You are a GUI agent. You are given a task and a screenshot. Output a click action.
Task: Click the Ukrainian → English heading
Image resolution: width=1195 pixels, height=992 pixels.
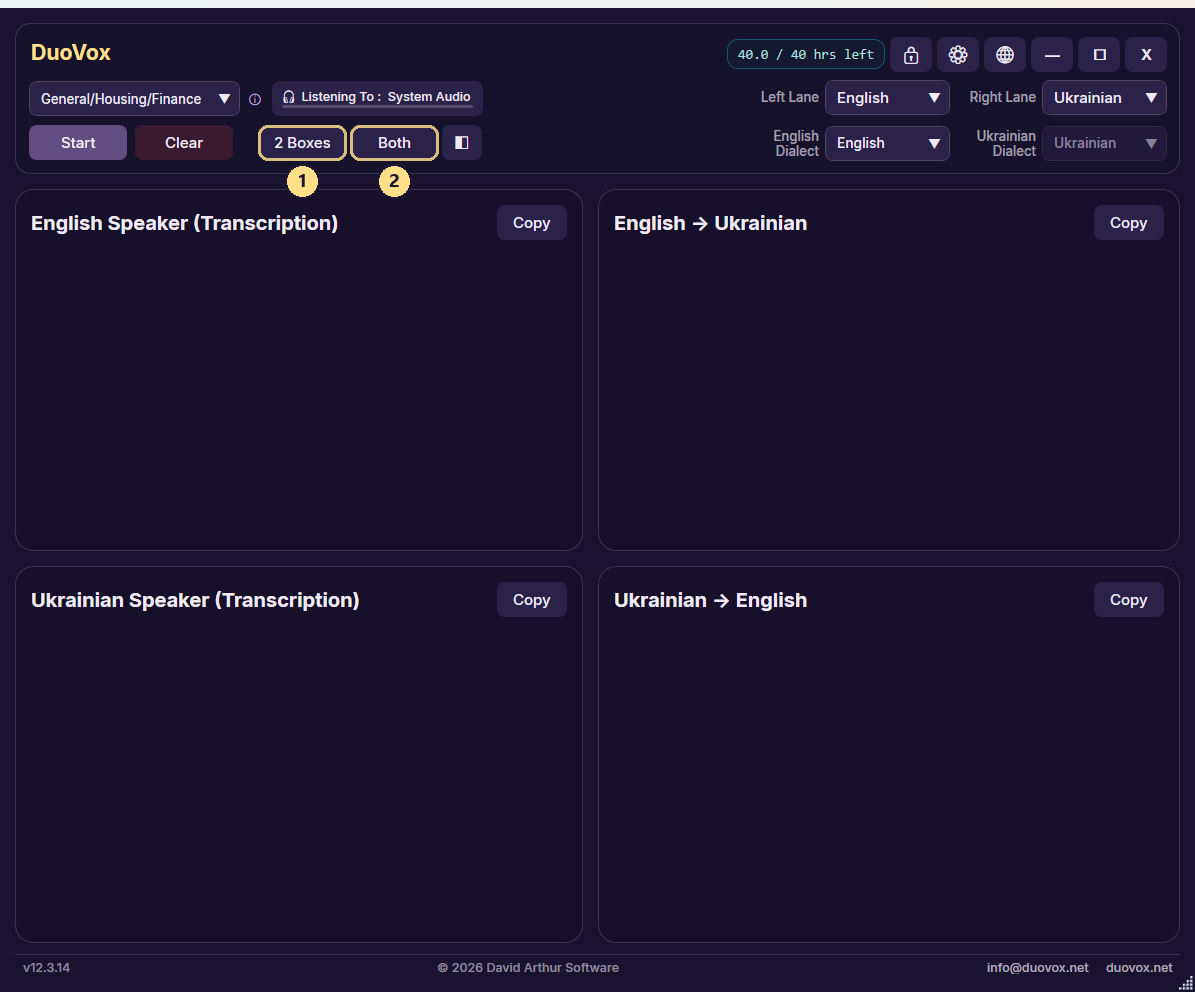(710, 600)
